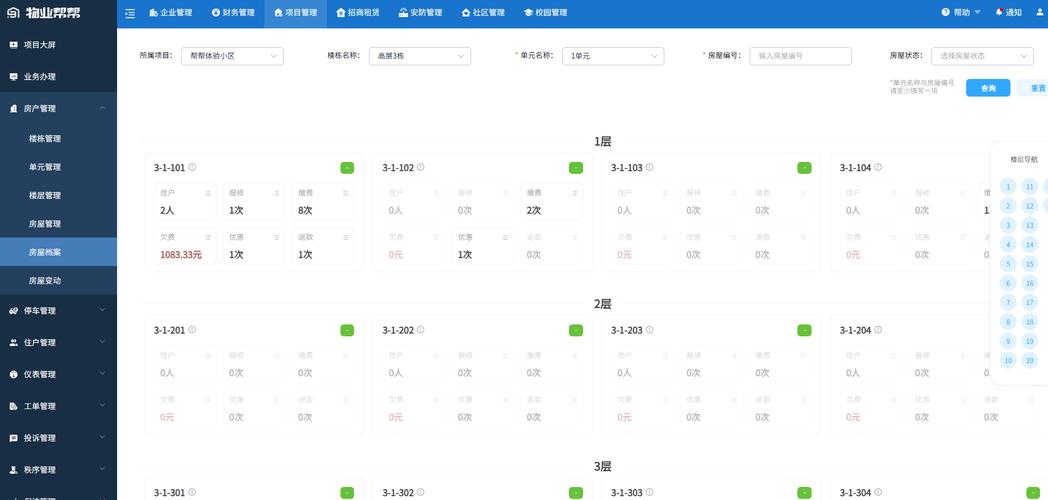The height and width of the screenshot is (500, 1048).
Task: Open the 单元名称 dropdown showing 1单元
Action: [613, 56]
